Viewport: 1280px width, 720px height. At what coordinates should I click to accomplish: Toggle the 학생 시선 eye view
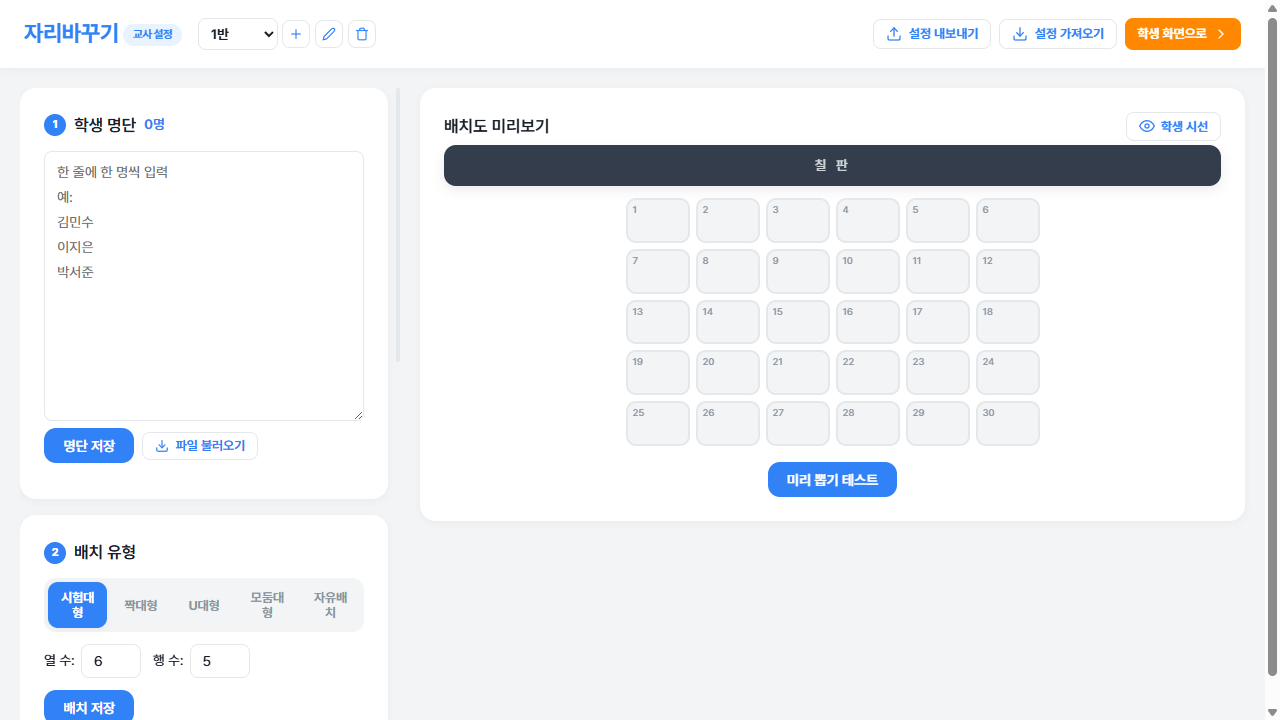pyautogui.click(x=1173, y=126)
